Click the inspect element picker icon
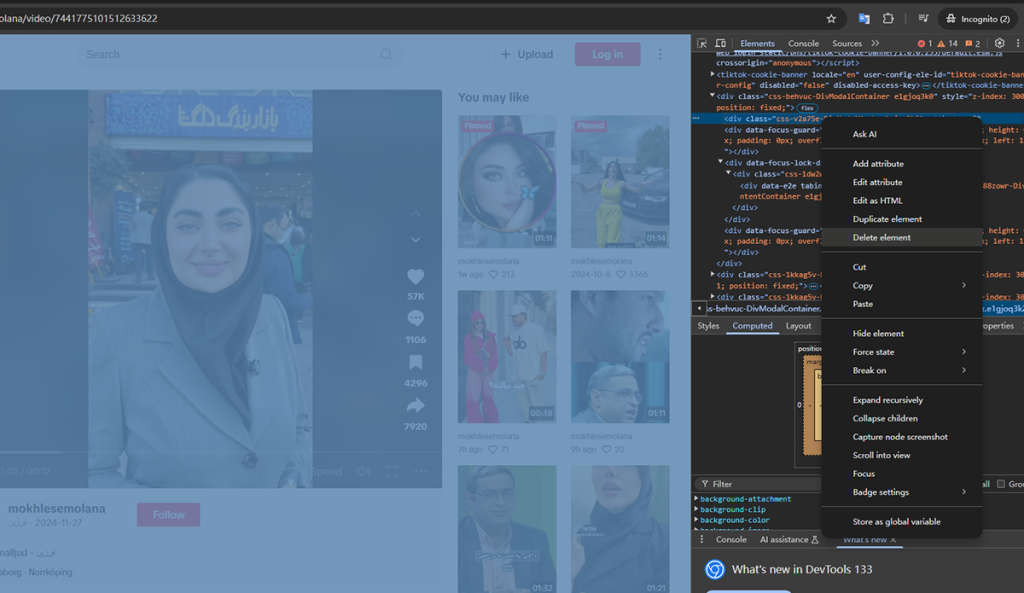 coord(702,44)
